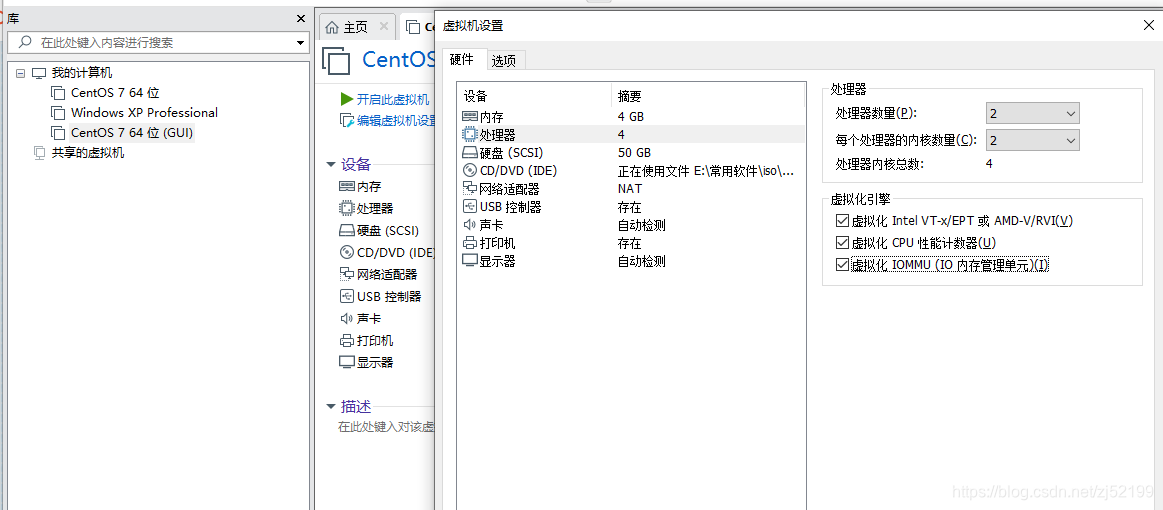This screenshot has height=510, width=1163.
Task: Toggle 虚拟化 Intel VT-x/EPT 或 AMD-V/RVI checkbox
Action: coord(841,220)
